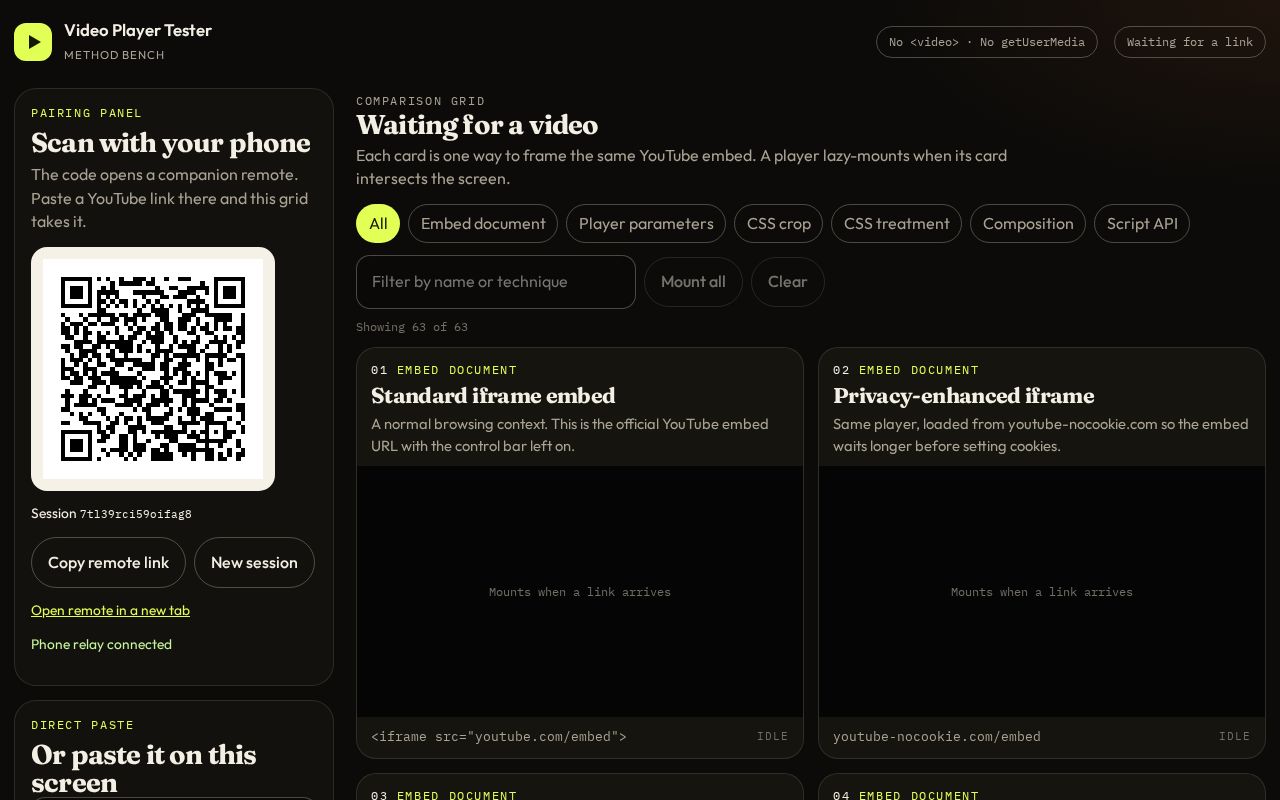The height and width of the screenshot is (800, 1280).
Task: Click the Video Player Tester play logo icon
Action: (x=33, y=42)
